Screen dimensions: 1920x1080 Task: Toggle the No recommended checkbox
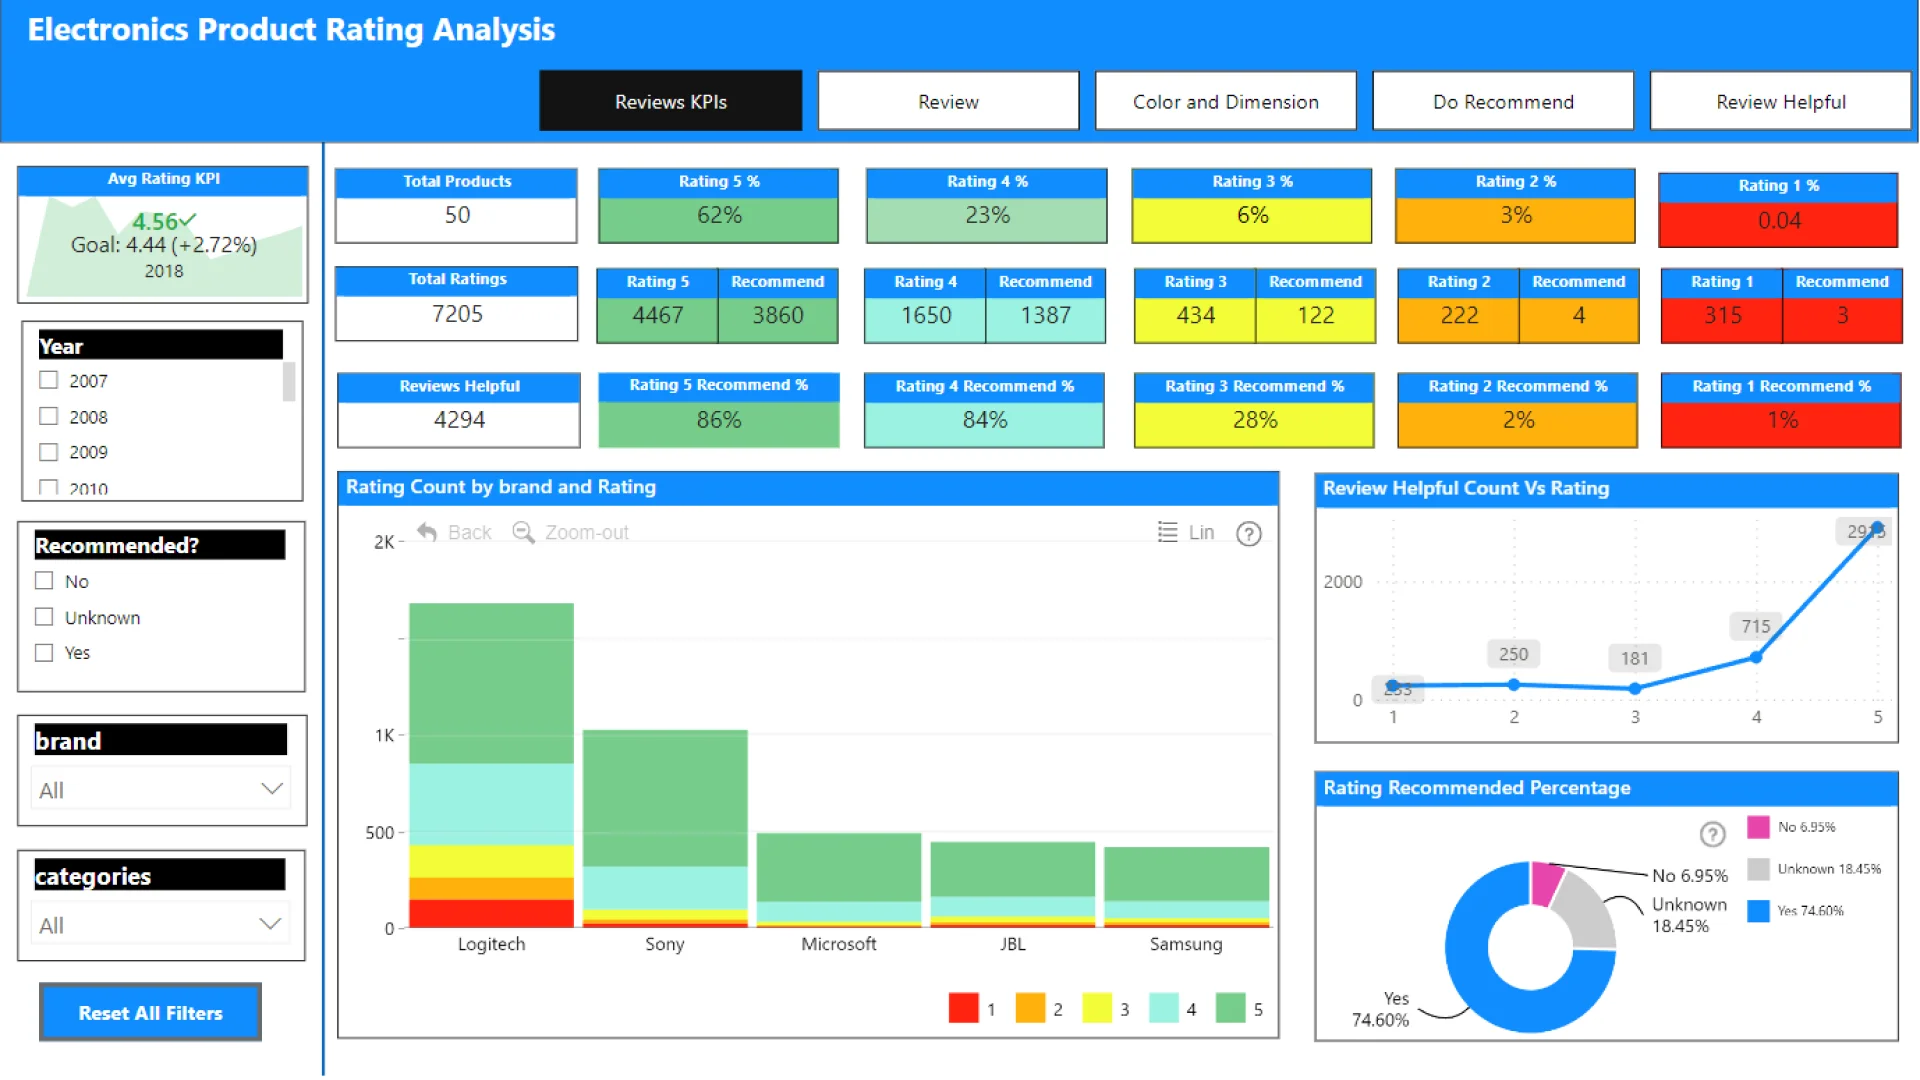pyautogui.click(x=44, y=581)
